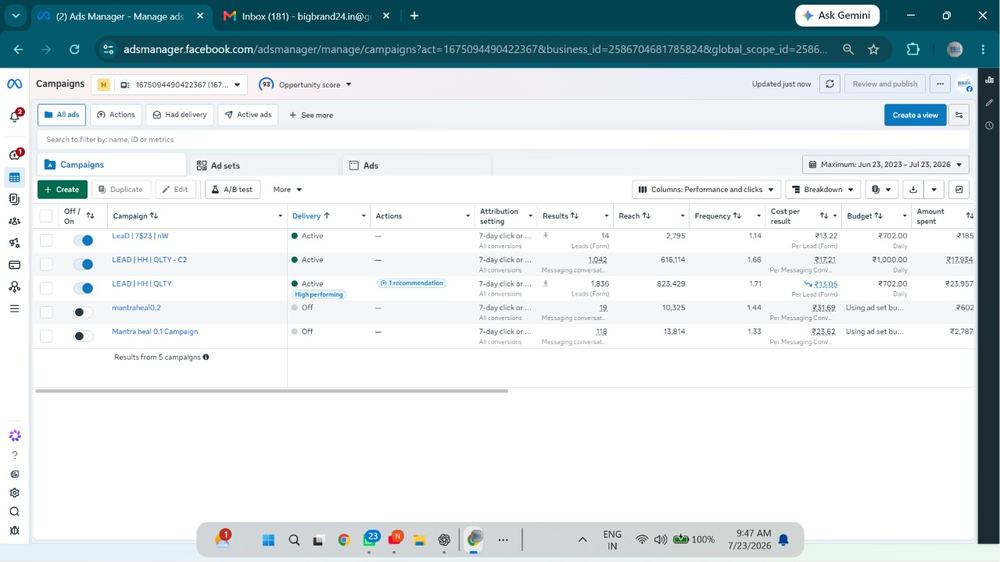Sort by the Results column header
The image size is (1000, 562).
tap(560, 216)
